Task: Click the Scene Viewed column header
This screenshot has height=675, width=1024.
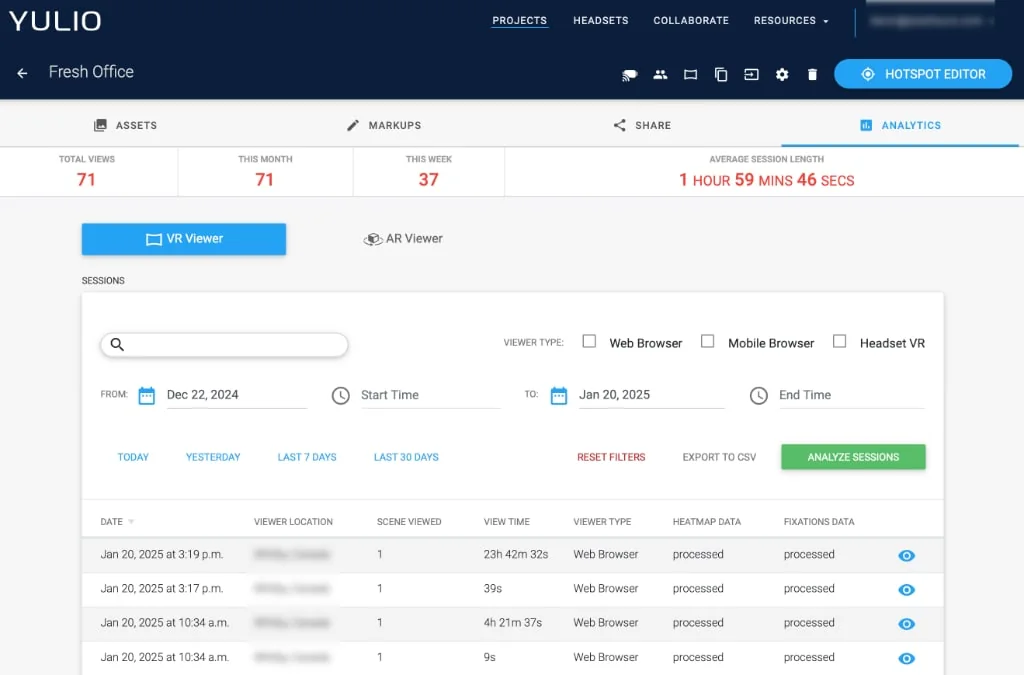Action: click(409, 522)
